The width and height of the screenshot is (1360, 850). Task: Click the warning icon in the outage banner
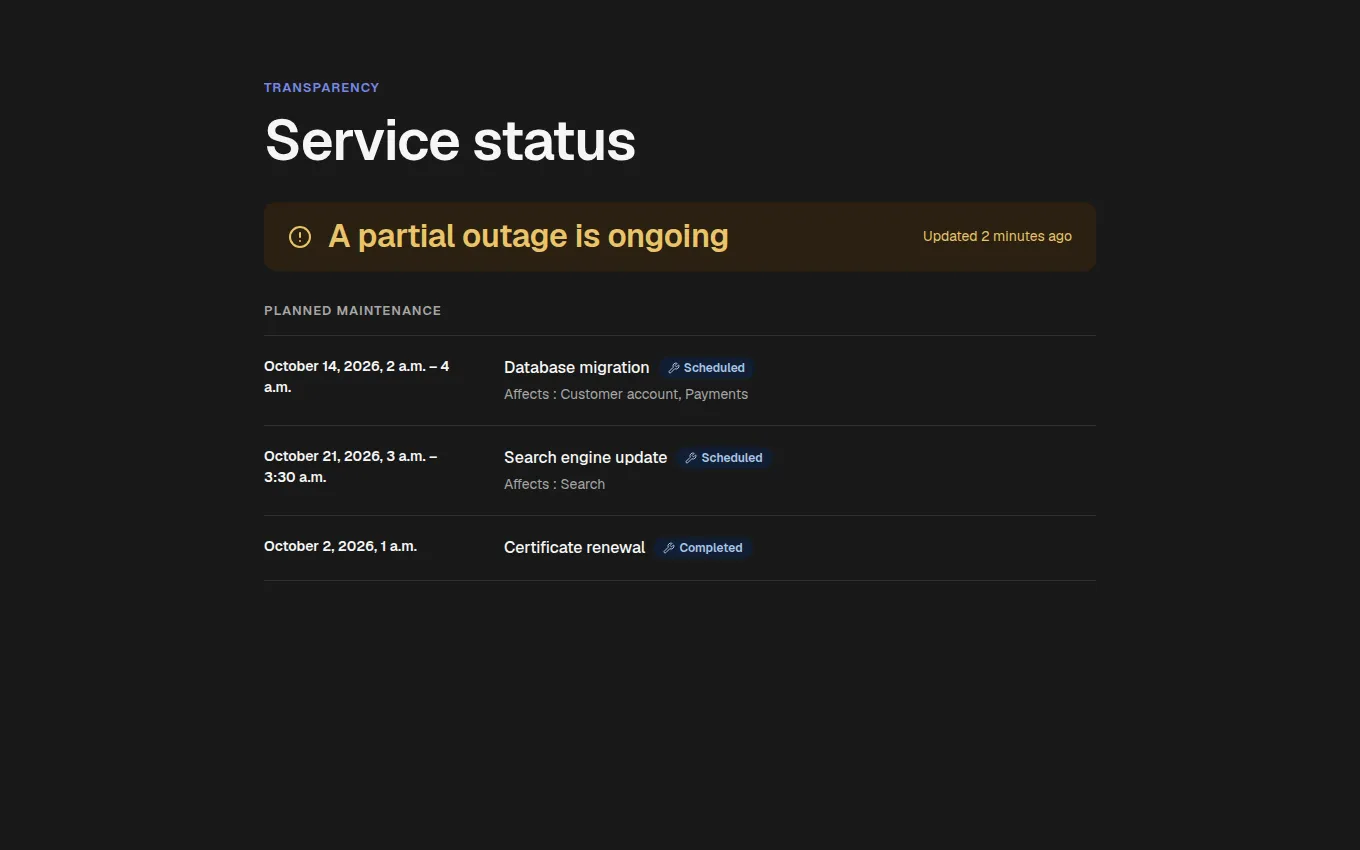pyautogui.click(x=300, y=237)
